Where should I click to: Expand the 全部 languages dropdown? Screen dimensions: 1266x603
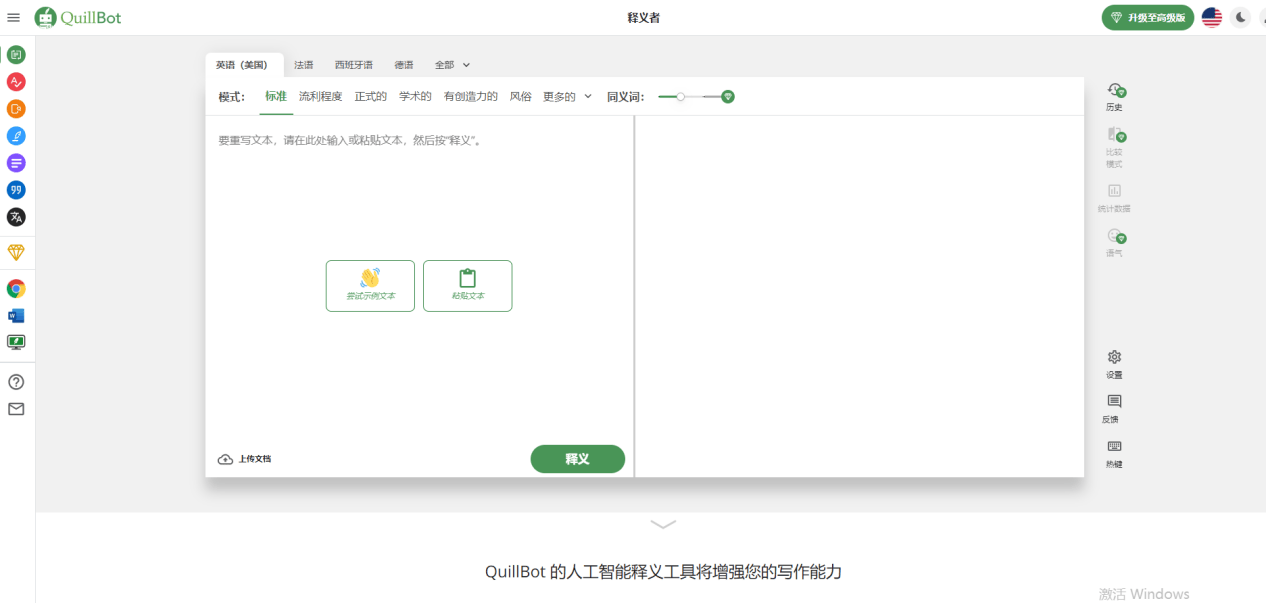[x=452, y=65]
